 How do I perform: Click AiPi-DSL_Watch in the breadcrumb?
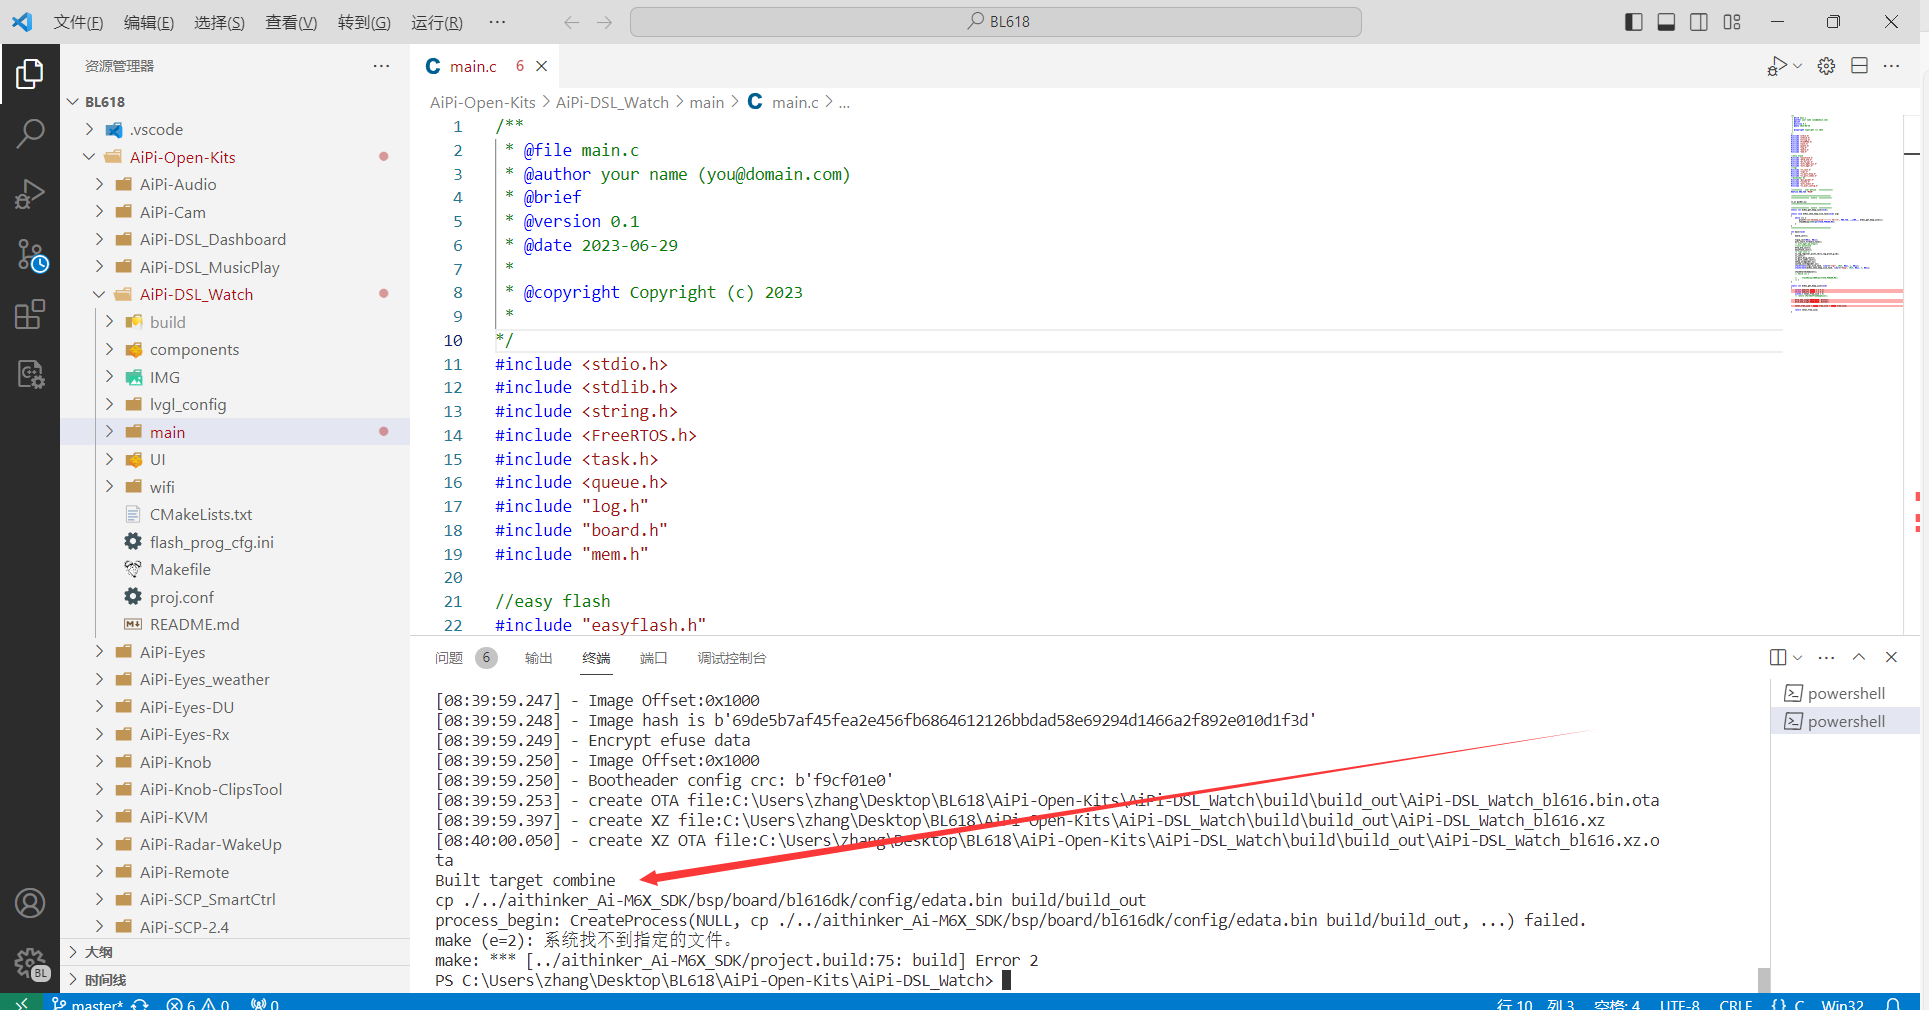(x=612, y=102)
